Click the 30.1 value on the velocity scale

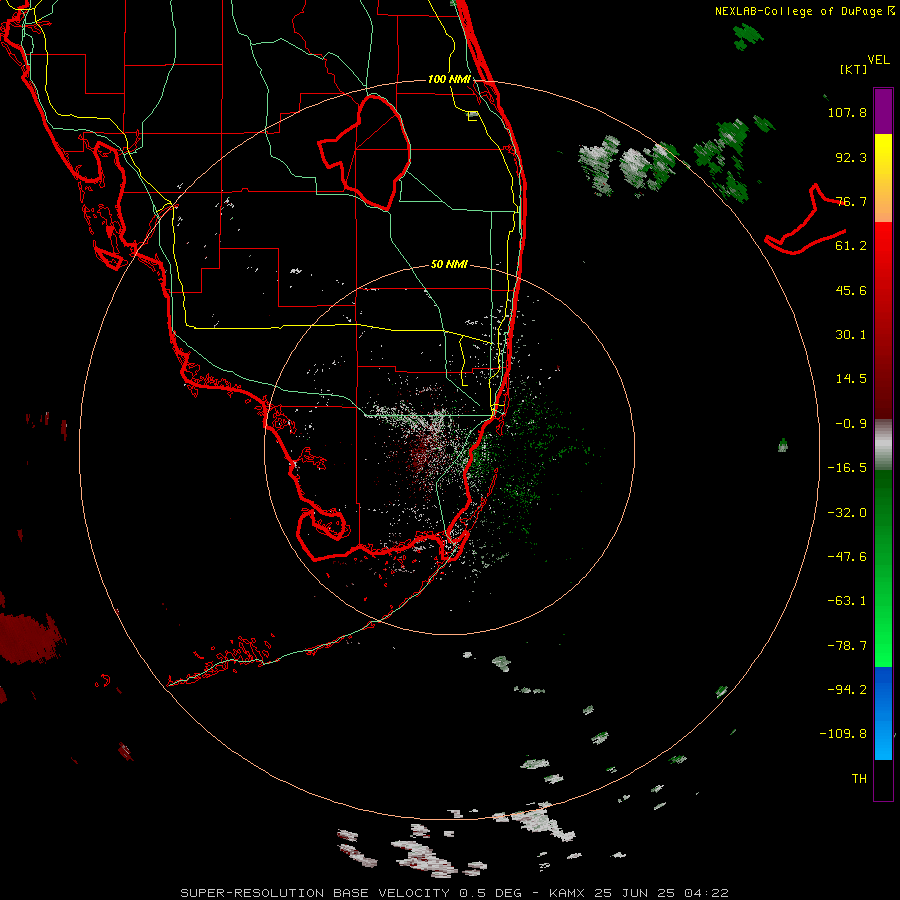(x=851, y=335)
